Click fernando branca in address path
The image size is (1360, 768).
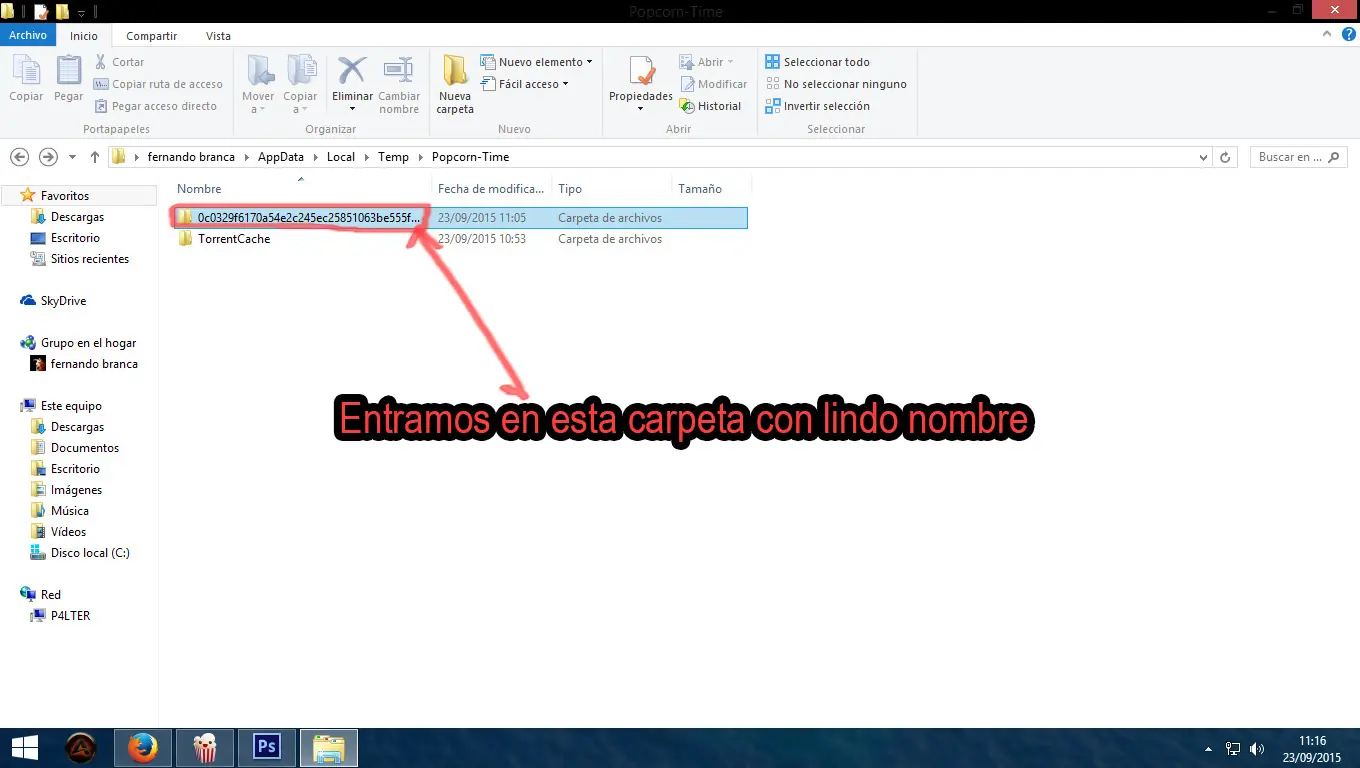click(191, 157)
